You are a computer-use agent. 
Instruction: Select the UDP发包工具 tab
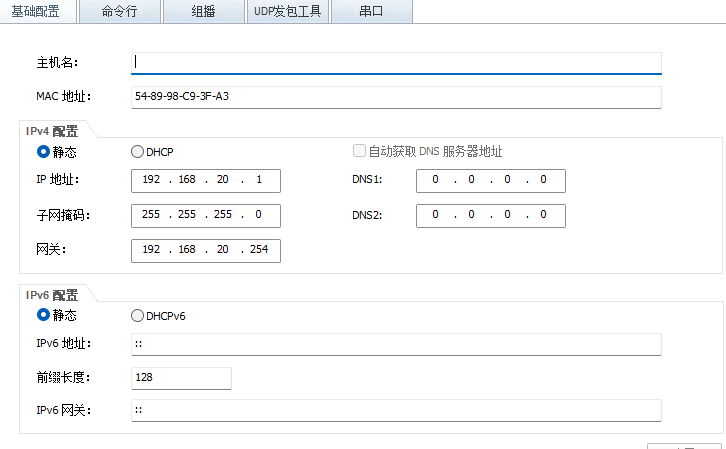tap(287, 11)
